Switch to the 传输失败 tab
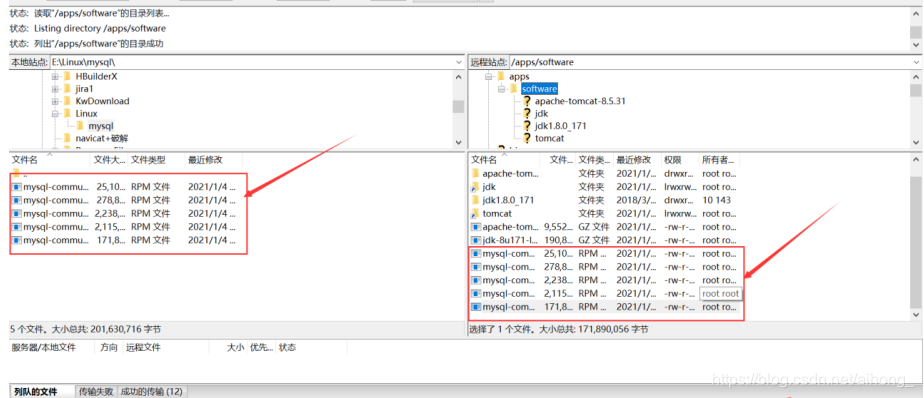The width and height of the screenshot is (924, 398). (96, 391)
